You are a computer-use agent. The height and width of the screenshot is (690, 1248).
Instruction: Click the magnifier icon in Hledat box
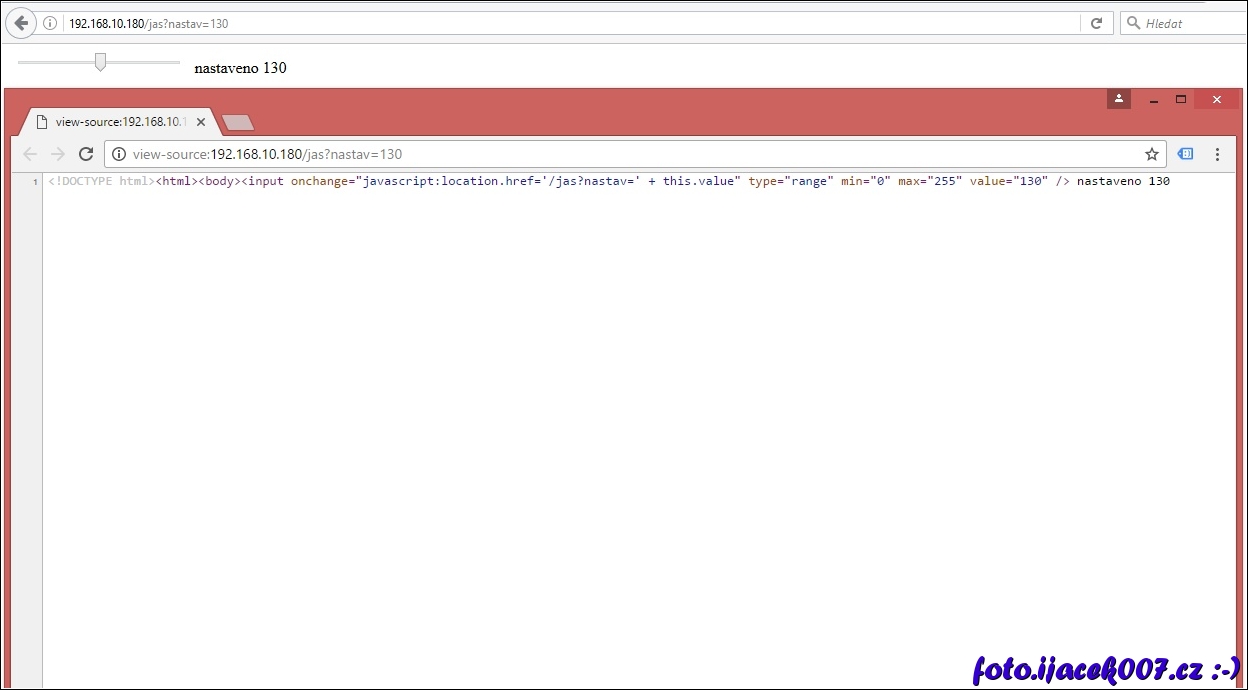click(x=1133, y=23)
